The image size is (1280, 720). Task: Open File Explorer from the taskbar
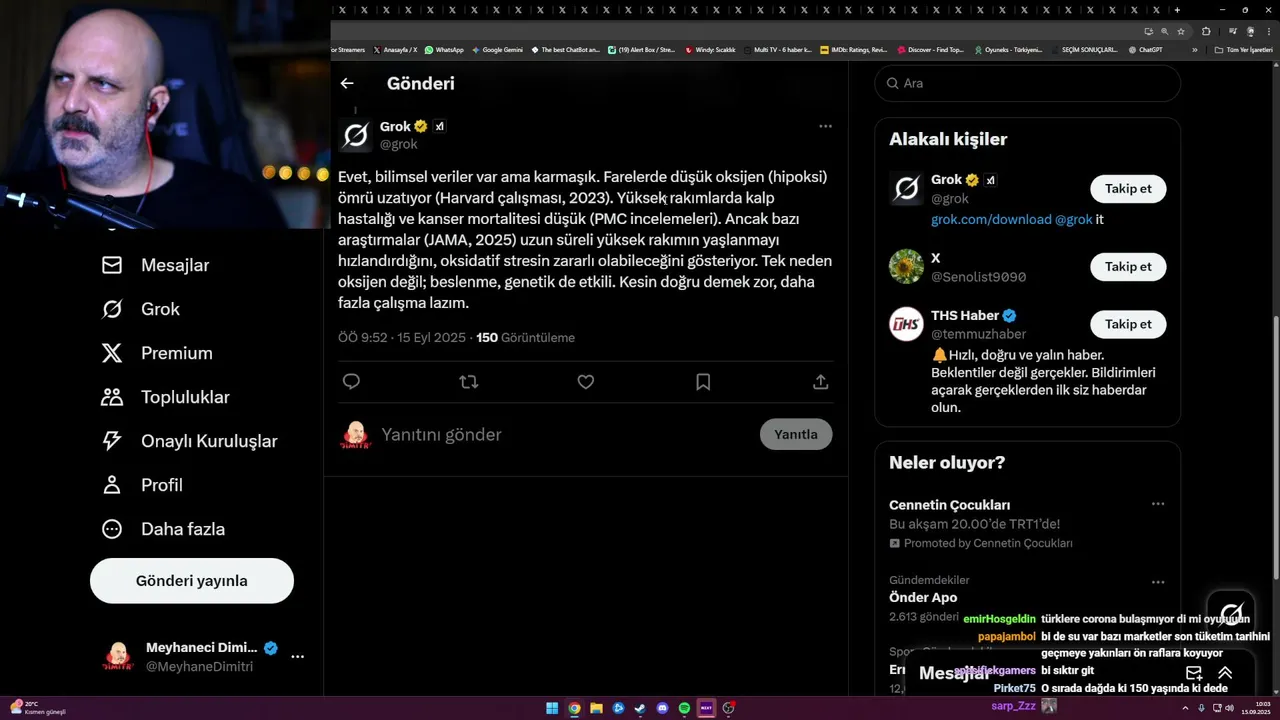pos(596,708)
